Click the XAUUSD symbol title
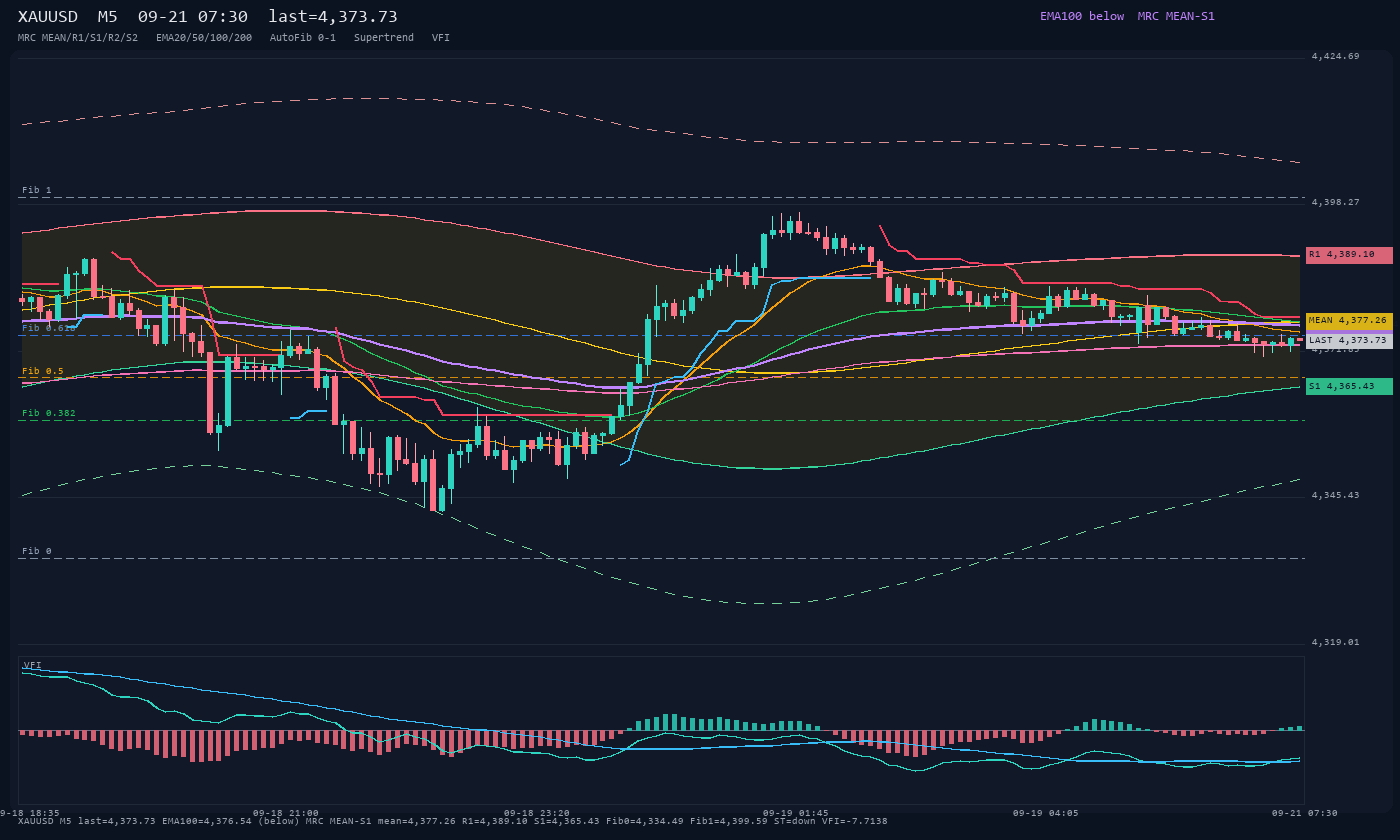 click(48, 17)
